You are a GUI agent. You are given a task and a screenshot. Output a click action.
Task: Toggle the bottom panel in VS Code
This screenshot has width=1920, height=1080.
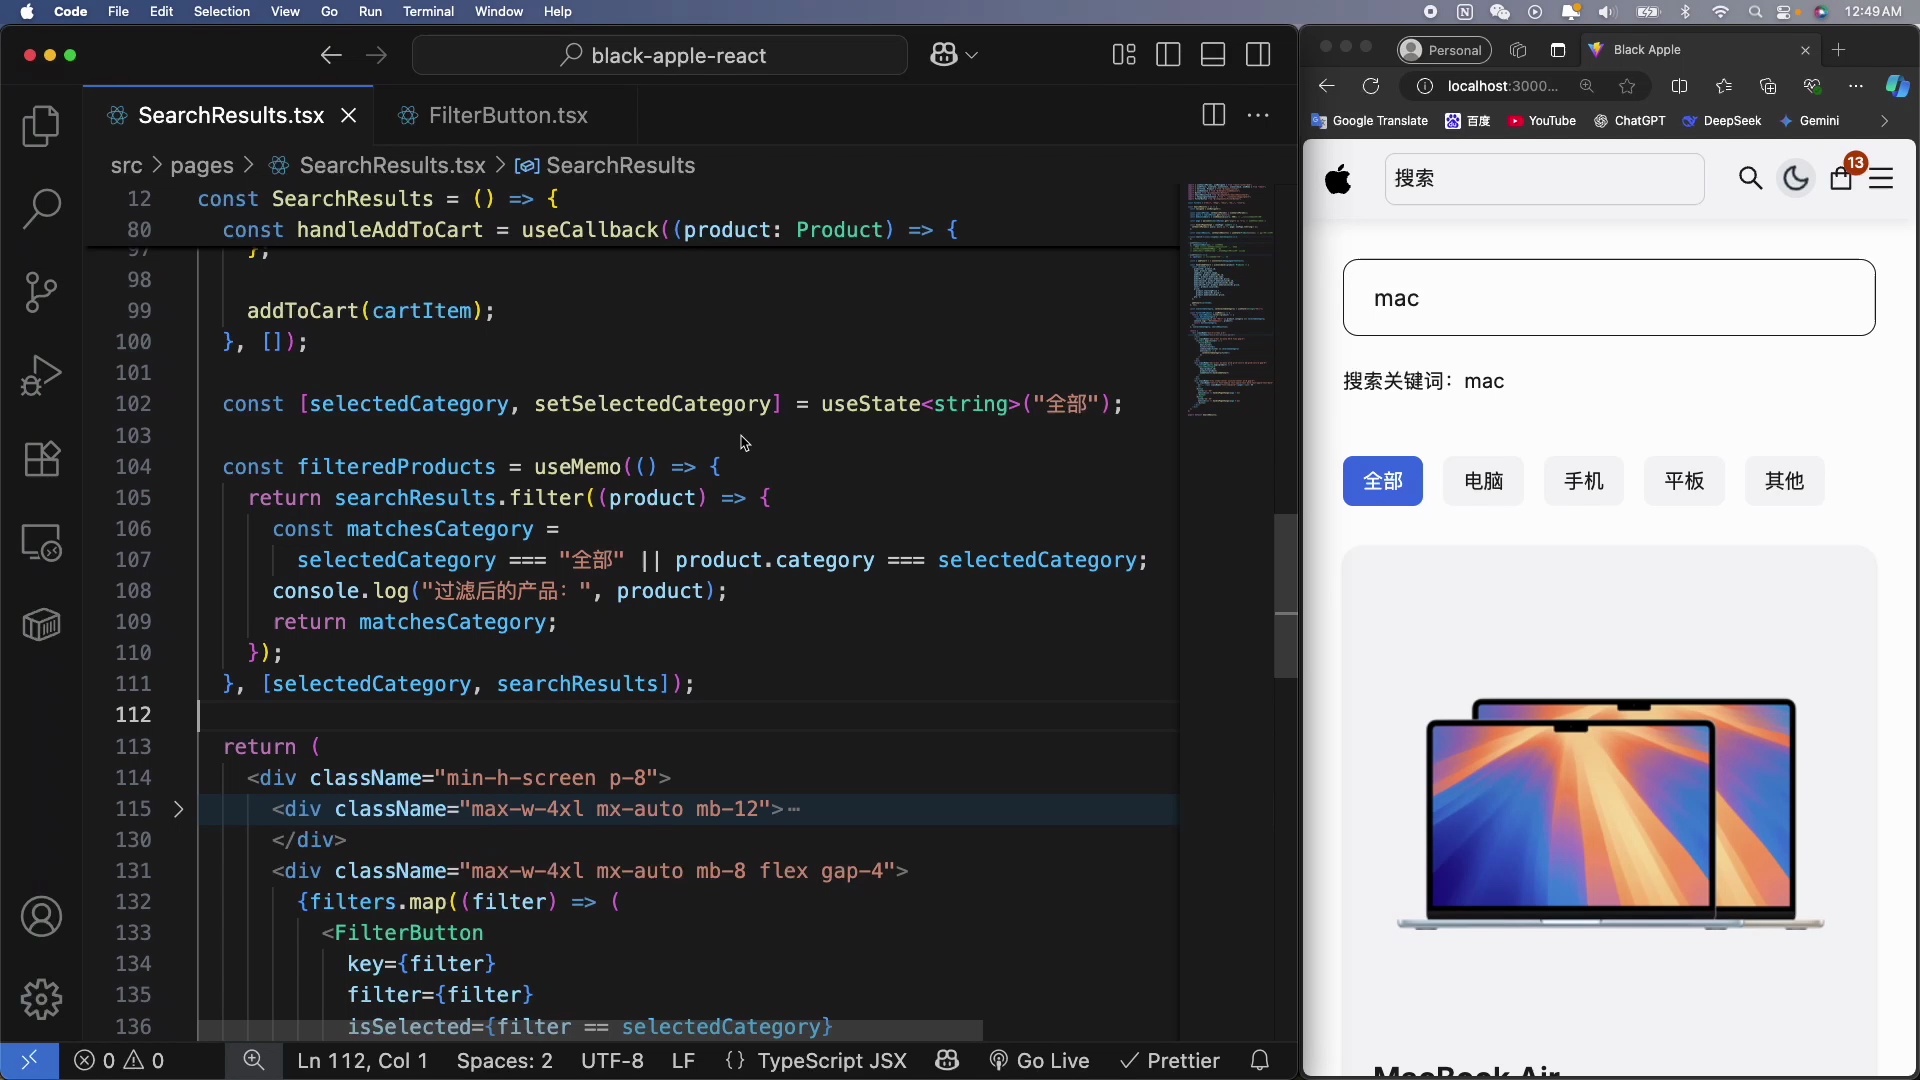tap(1213, 55)
